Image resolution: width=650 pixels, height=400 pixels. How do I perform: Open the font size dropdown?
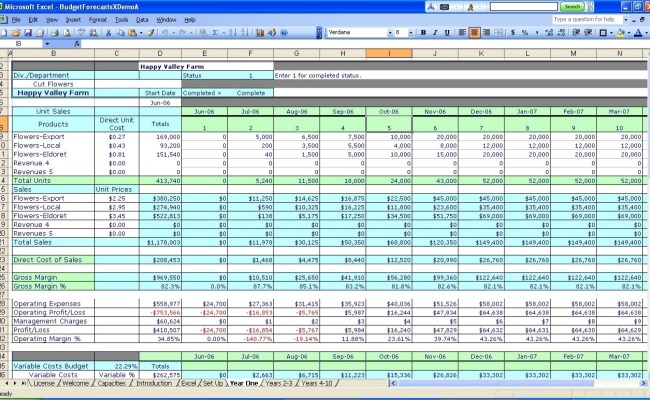(x=411, y=33)
